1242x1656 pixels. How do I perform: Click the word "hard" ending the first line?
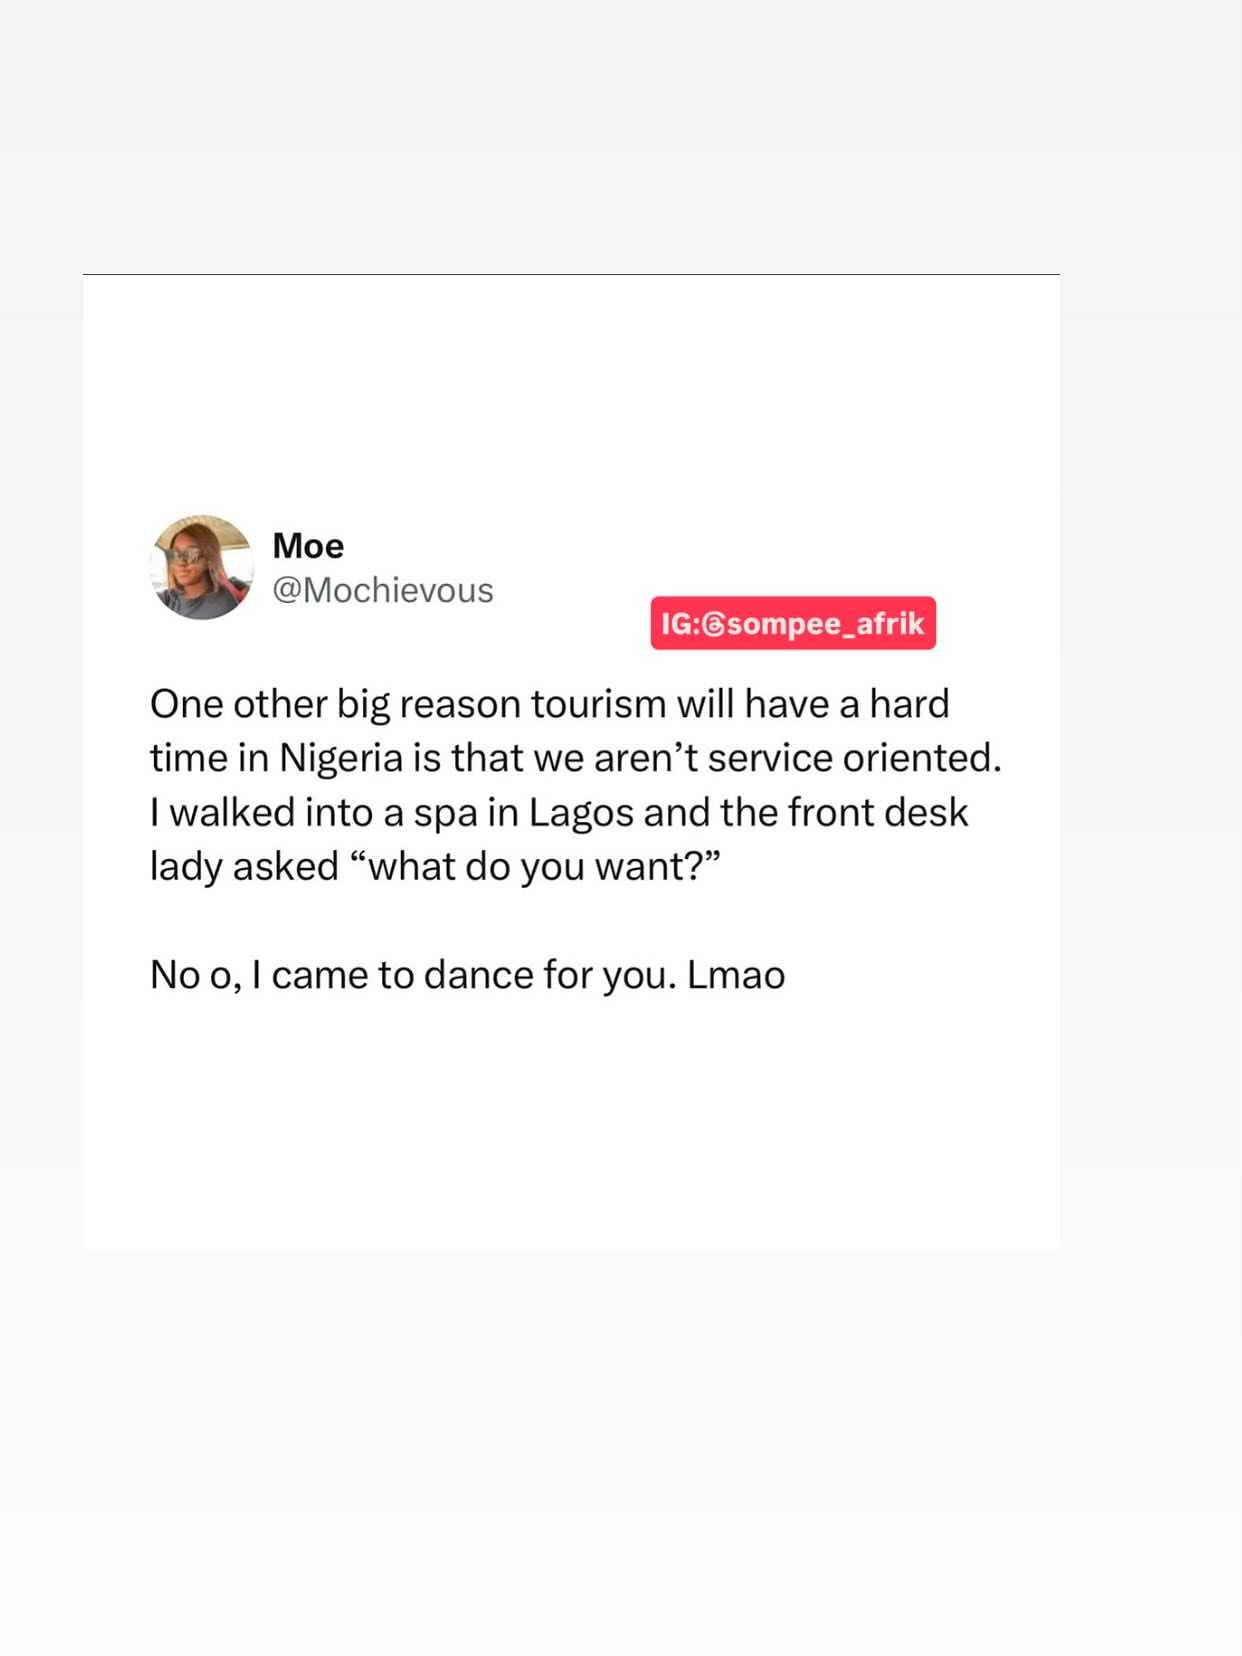tap(909, 704)
